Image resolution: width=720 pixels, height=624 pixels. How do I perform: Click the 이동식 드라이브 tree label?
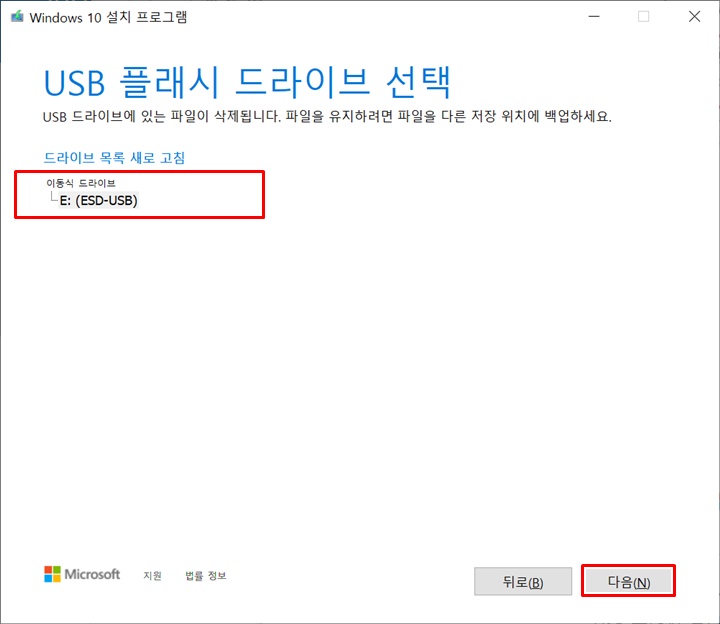[81, 183]
